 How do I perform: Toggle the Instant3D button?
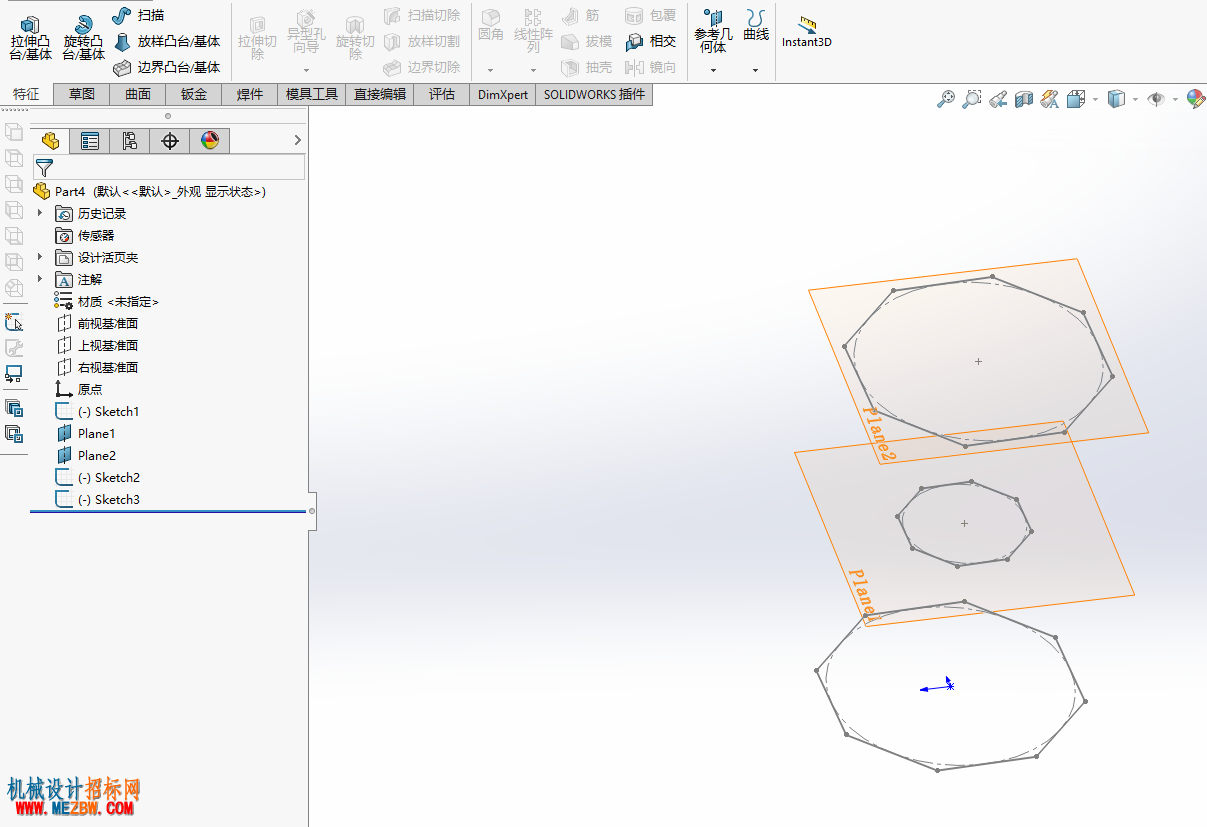click(x=806, y=32)
